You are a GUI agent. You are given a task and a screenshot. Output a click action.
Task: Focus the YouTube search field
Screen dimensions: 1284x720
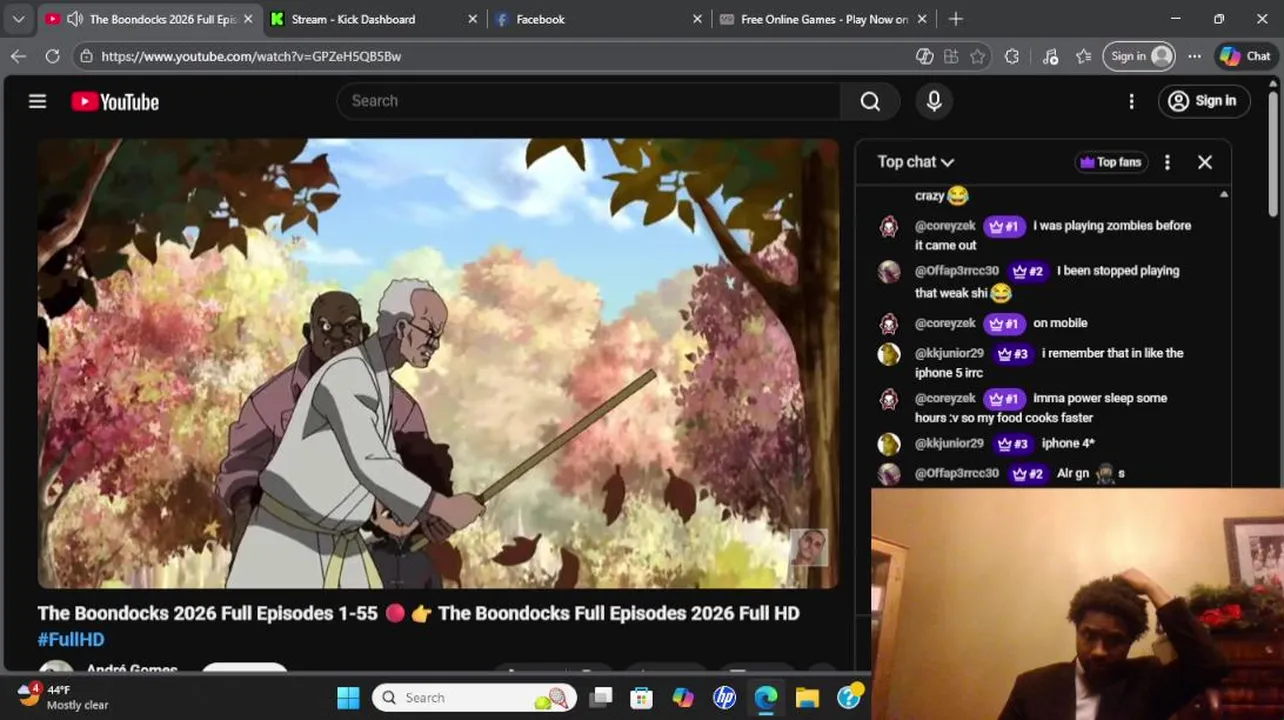point(590,101)
